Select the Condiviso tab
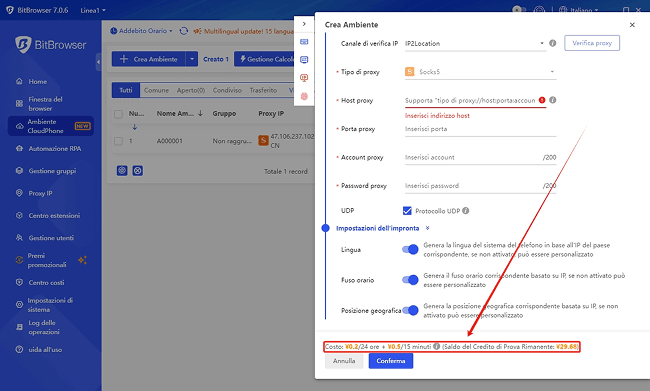Screen dimensions: 650x391 [x=227, y=90]
